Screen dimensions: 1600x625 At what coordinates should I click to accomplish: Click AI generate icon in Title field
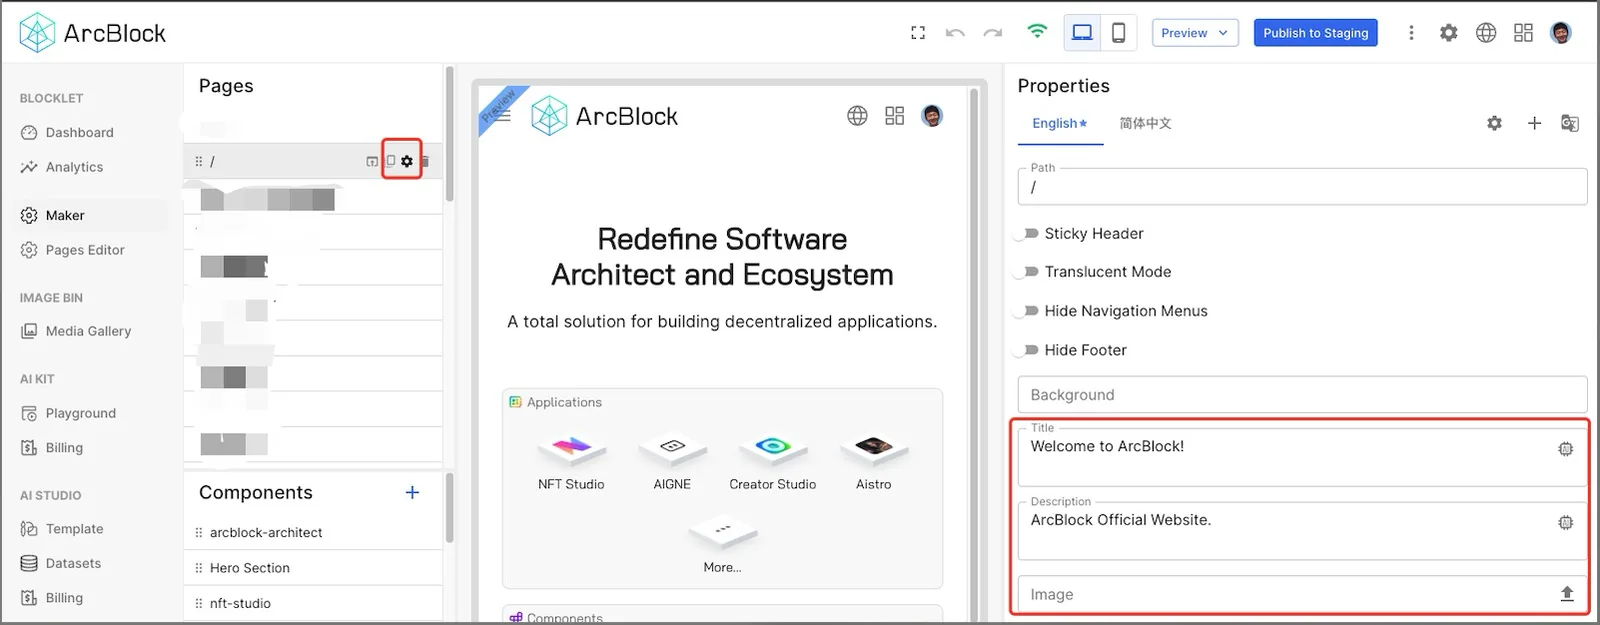(x=1566, y=449)
